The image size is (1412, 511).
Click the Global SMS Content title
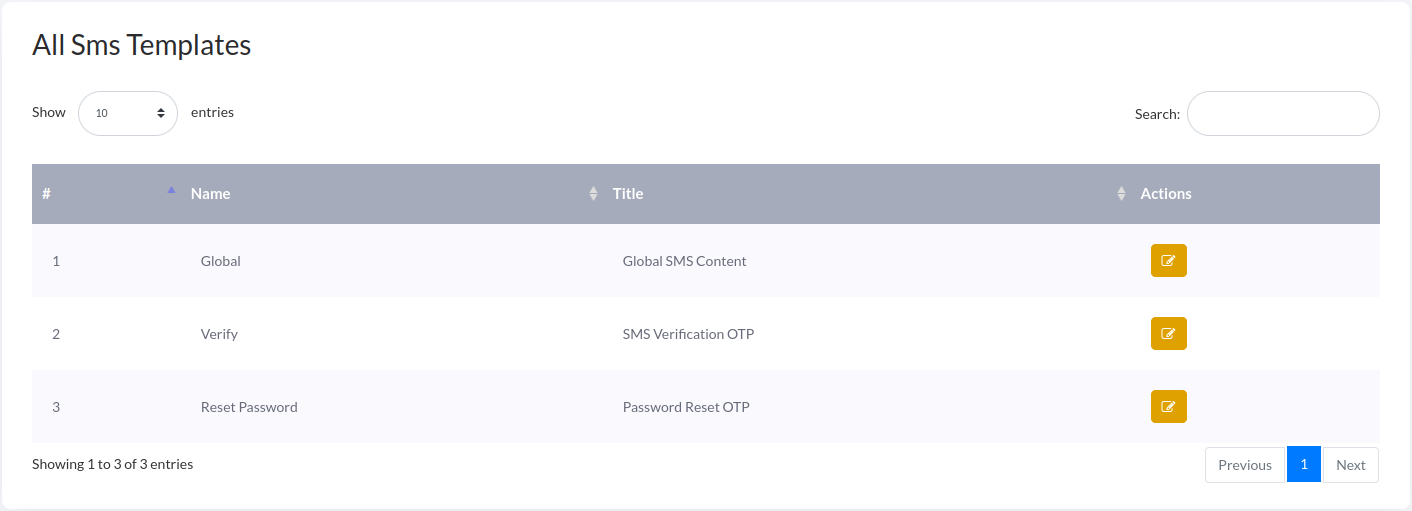pyautogui.click(x=684, y=261)
